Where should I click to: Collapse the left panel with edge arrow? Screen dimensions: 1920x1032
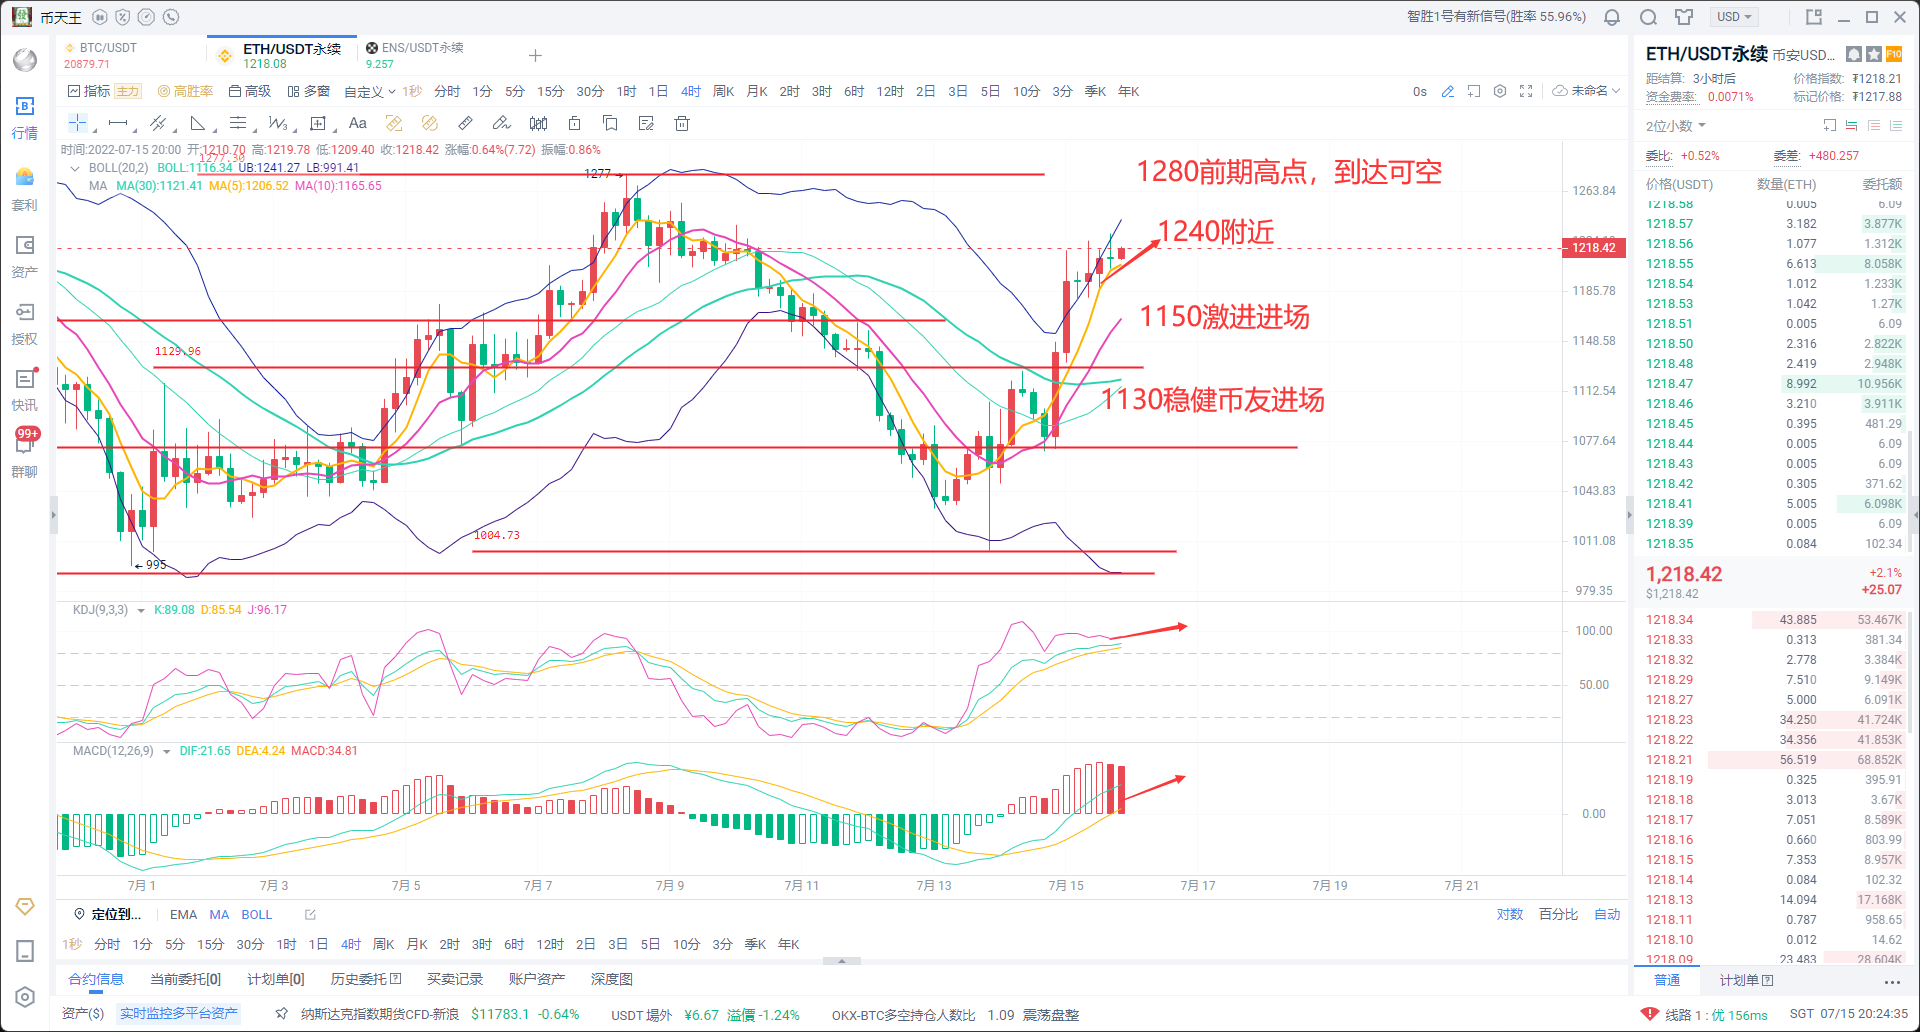pos(53,516)
